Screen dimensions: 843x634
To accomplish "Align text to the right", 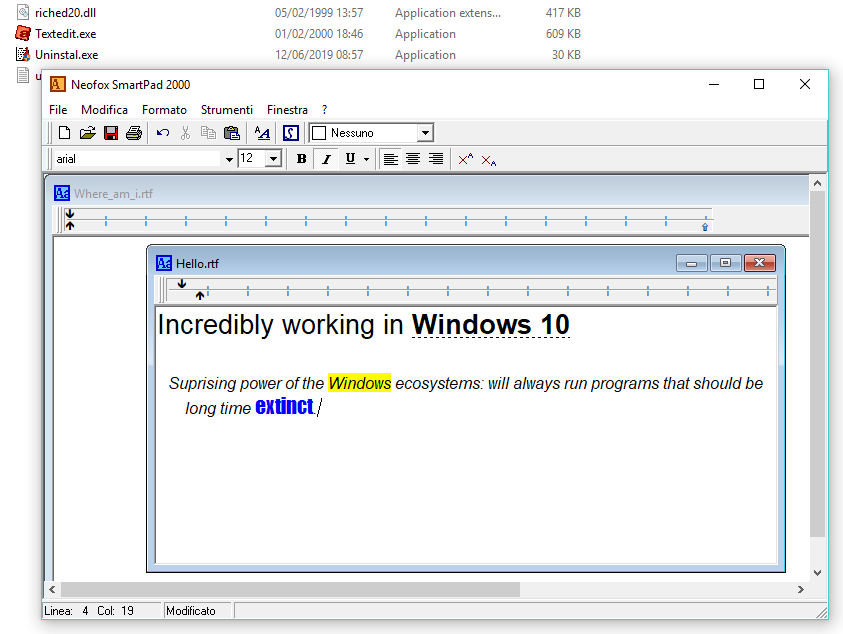I will coord(435,159).
